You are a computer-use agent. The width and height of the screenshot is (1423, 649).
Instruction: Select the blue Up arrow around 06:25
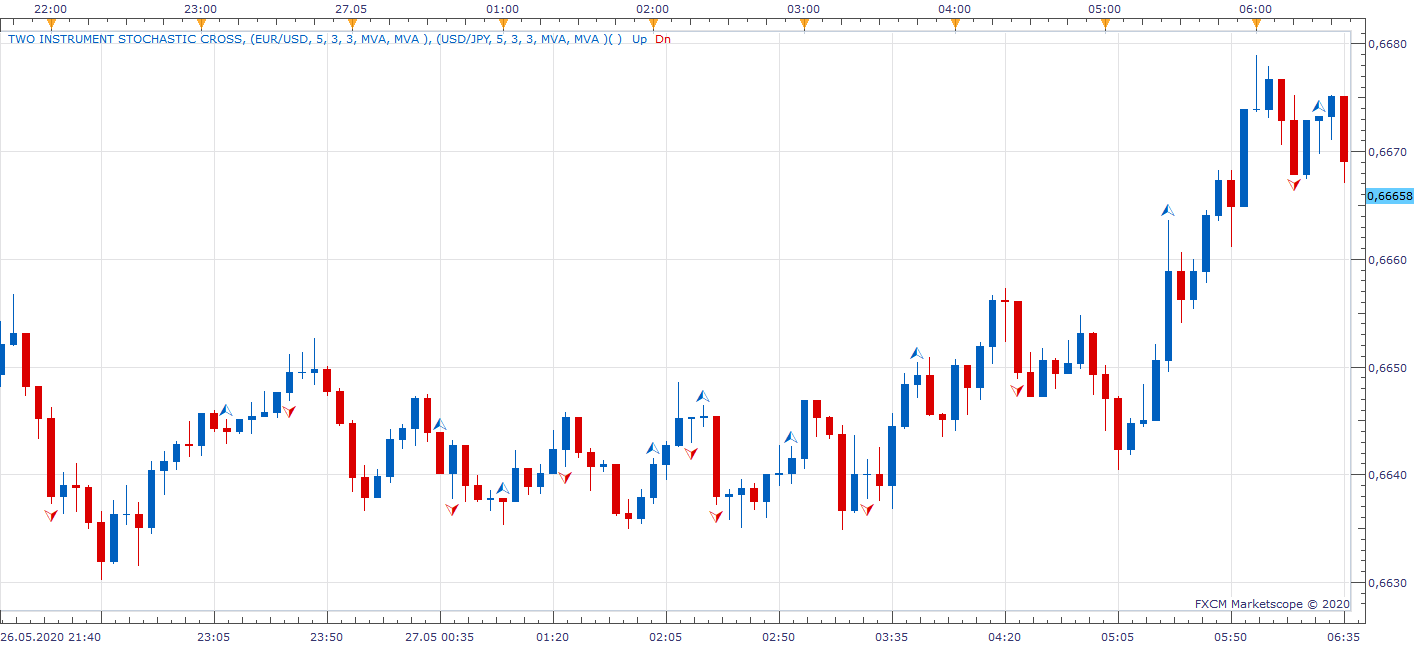pyautogui.click(x=1319, y=105)
